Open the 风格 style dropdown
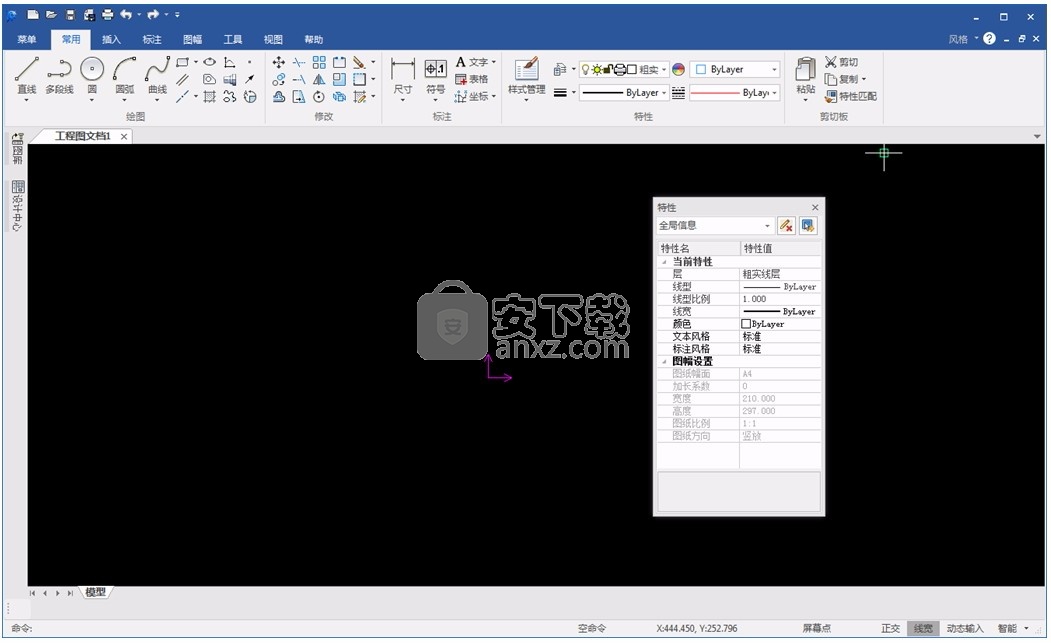 tap(963, 40)
